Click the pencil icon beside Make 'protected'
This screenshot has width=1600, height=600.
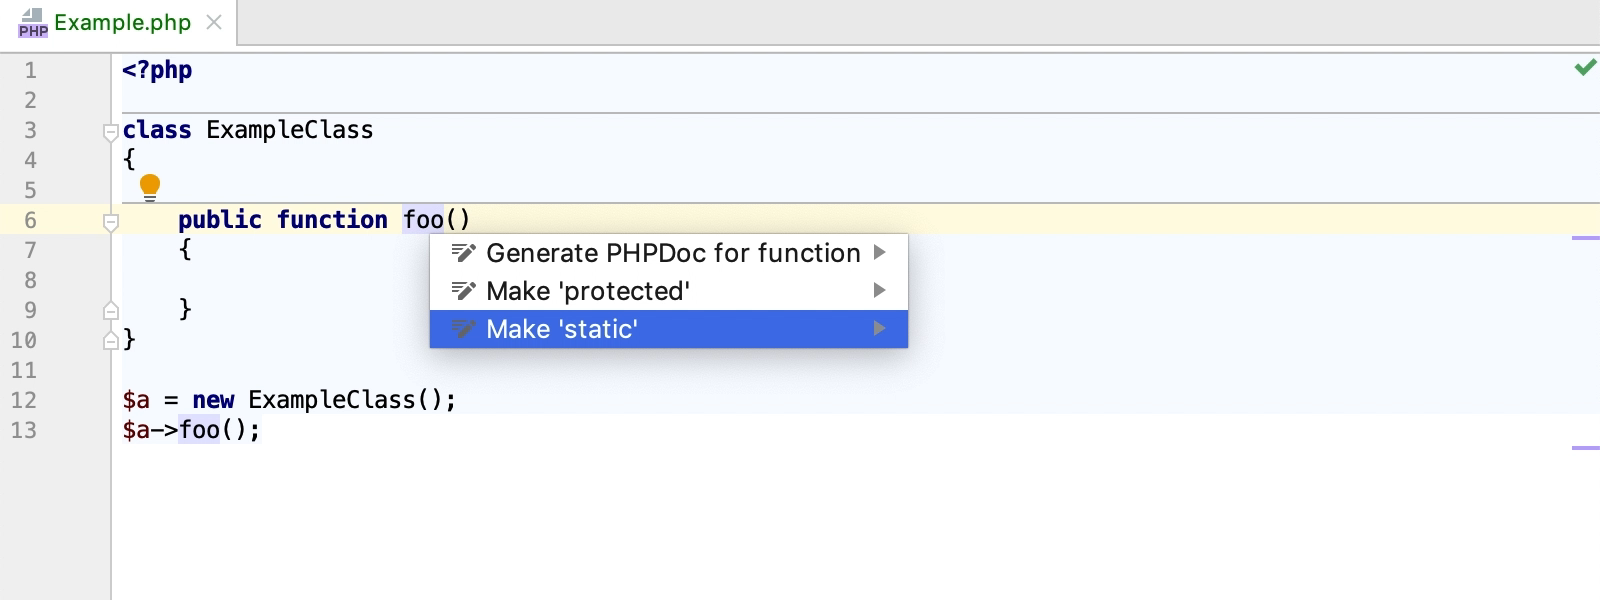[x=463, y=291]
